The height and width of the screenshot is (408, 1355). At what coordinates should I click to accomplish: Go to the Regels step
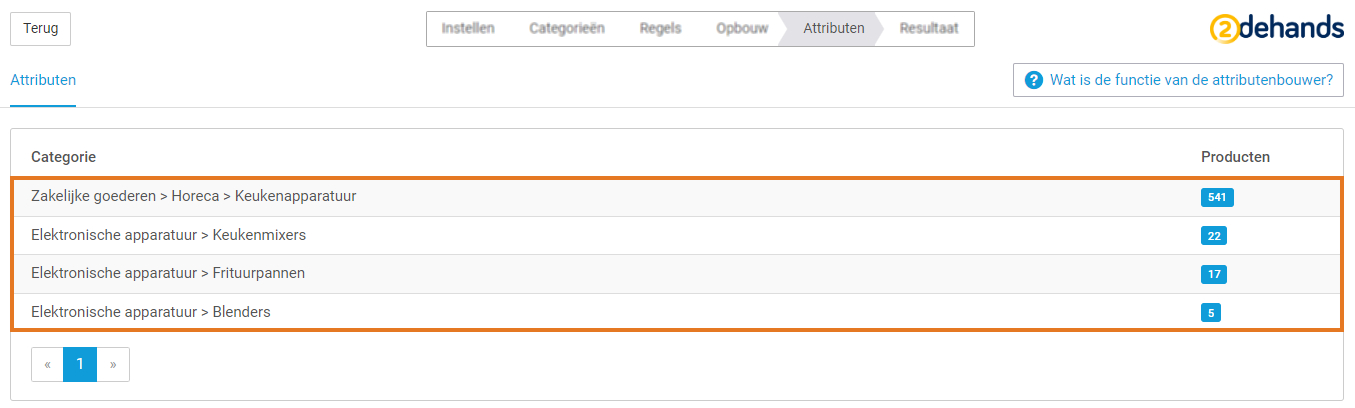tap(661, 28)
